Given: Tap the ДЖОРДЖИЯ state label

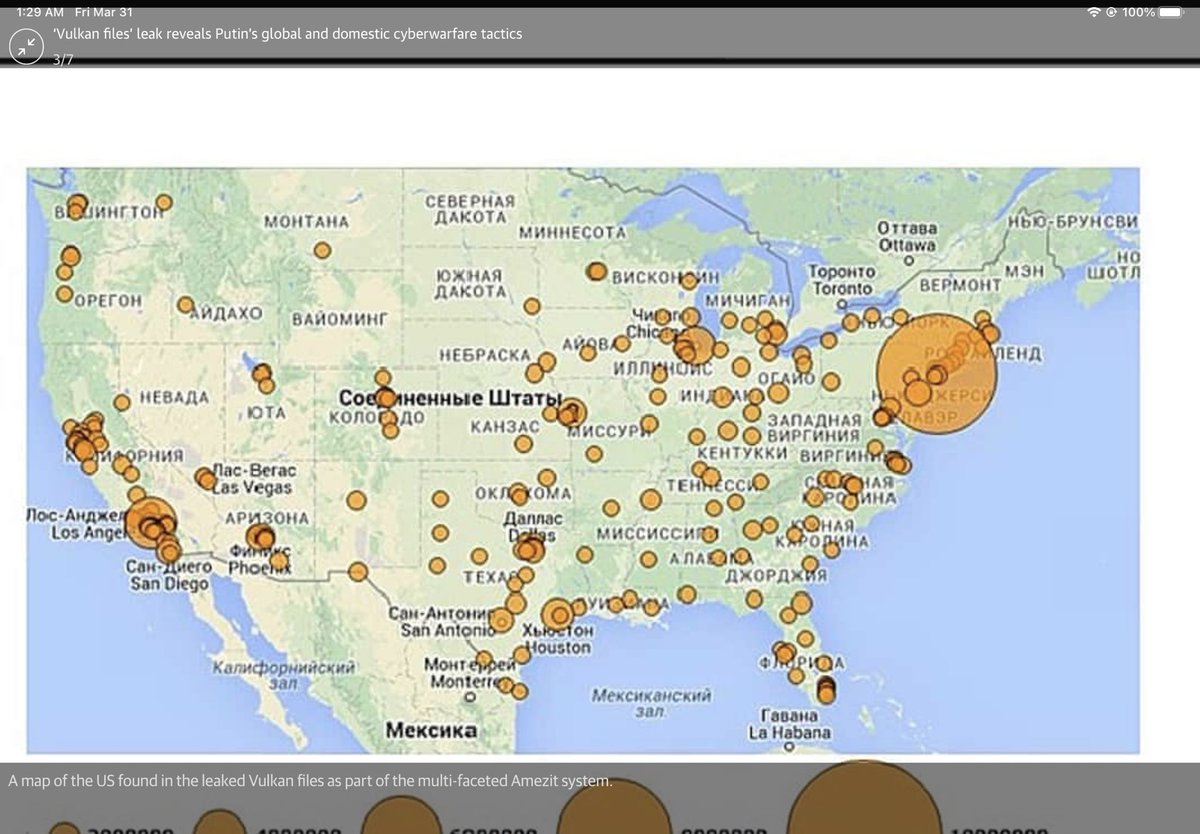Looking at the screenshot, I should point(775,576).
